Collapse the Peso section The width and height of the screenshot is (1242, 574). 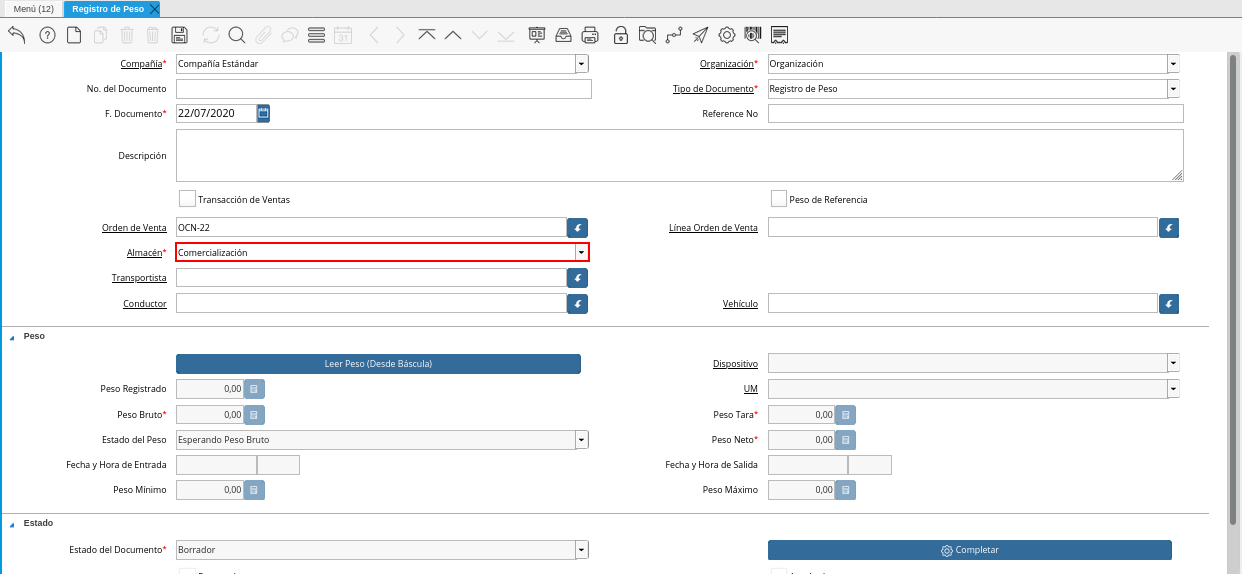[13, 337]
